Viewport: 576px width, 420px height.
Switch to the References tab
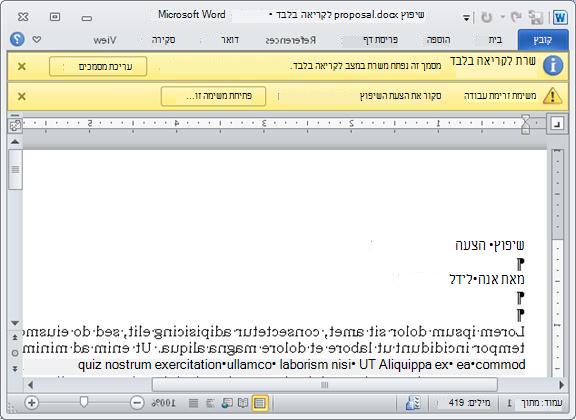(x=291, y=40)
